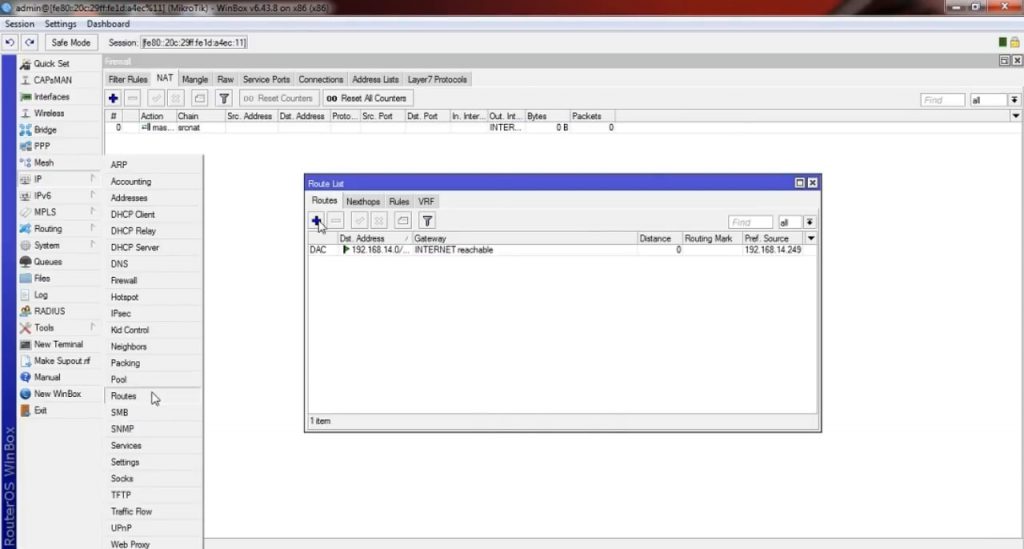This screenshot has width=1024, height=549.
Task: Switch to Filter Rules tab
Action: (x=128, y=80)
